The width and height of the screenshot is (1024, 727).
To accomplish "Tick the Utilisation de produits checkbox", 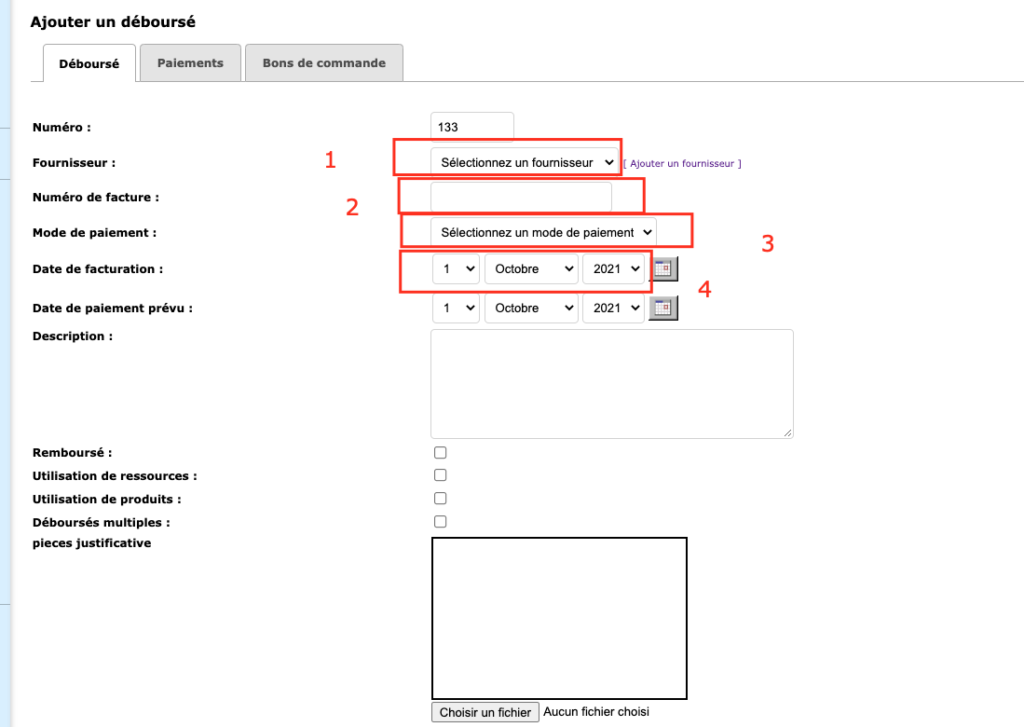I will (440, 498).
